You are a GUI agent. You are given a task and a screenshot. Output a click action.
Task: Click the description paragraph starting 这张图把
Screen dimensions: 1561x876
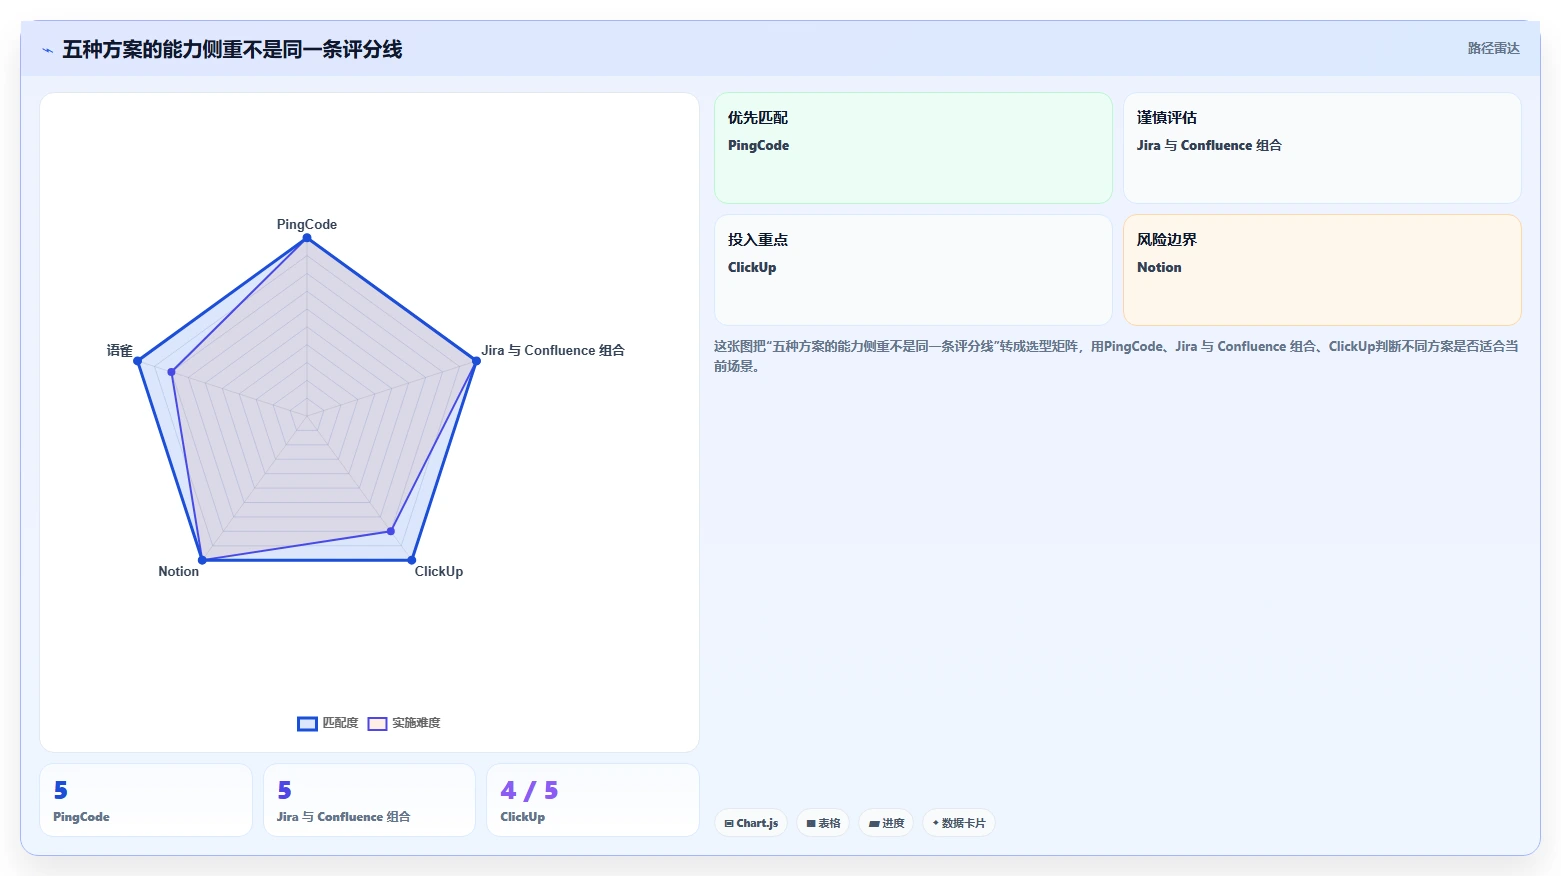tap(1116, 356)
